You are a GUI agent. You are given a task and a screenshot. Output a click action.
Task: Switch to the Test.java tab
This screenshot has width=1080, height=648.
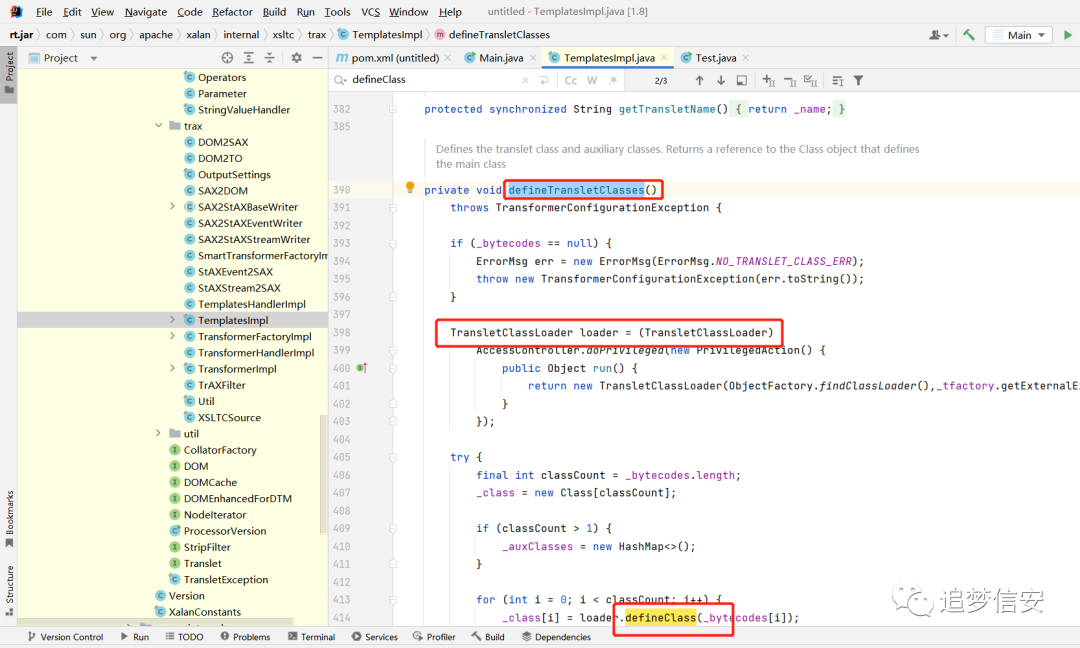tap(716, 58)
